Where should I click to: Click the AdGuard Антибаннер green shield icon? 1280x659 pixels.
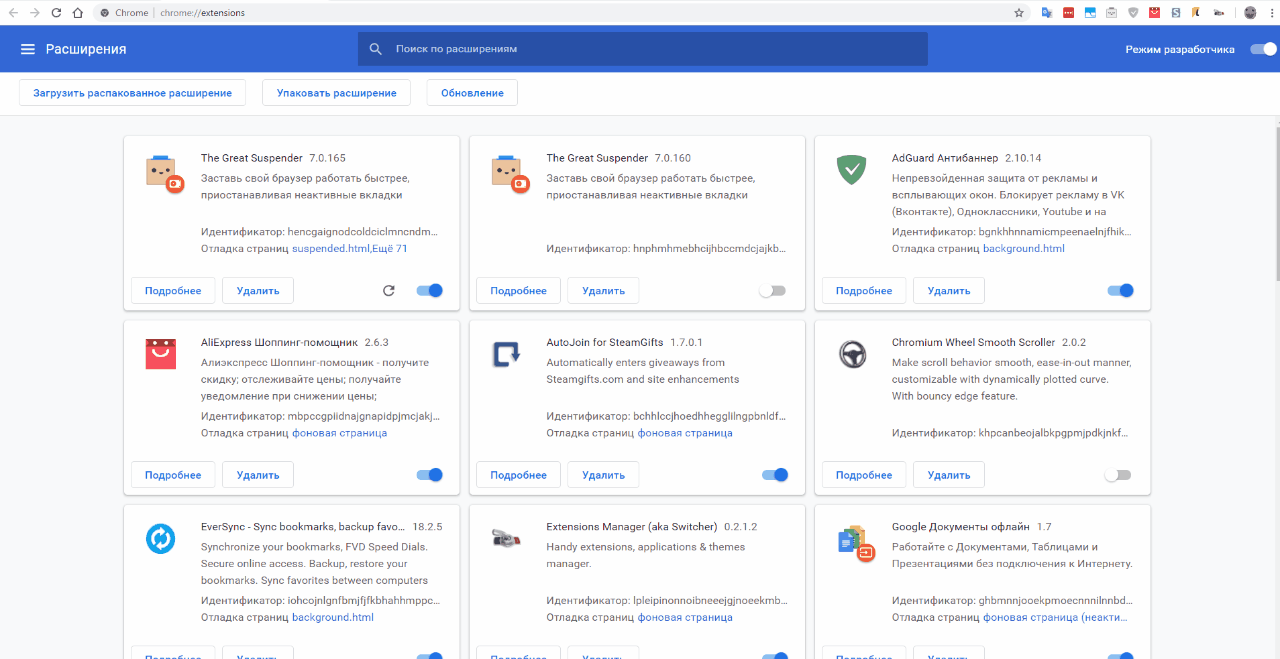[851, 170]
